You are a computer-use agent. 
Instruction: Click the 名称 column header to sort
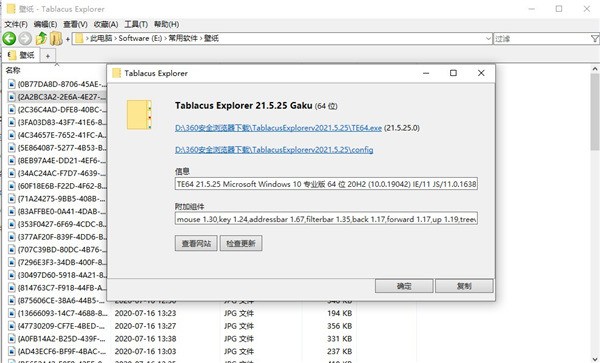tap(13, 70)
